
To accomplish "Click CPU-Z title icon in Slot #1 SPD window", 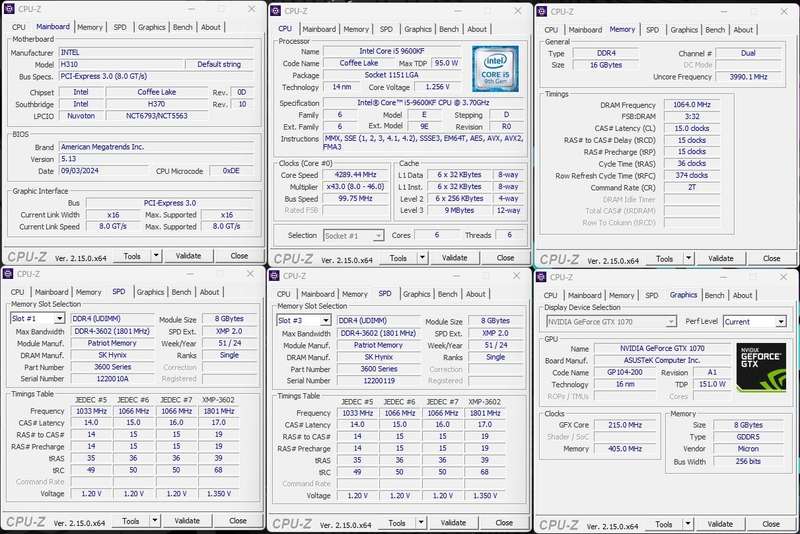I will point(8,274).
